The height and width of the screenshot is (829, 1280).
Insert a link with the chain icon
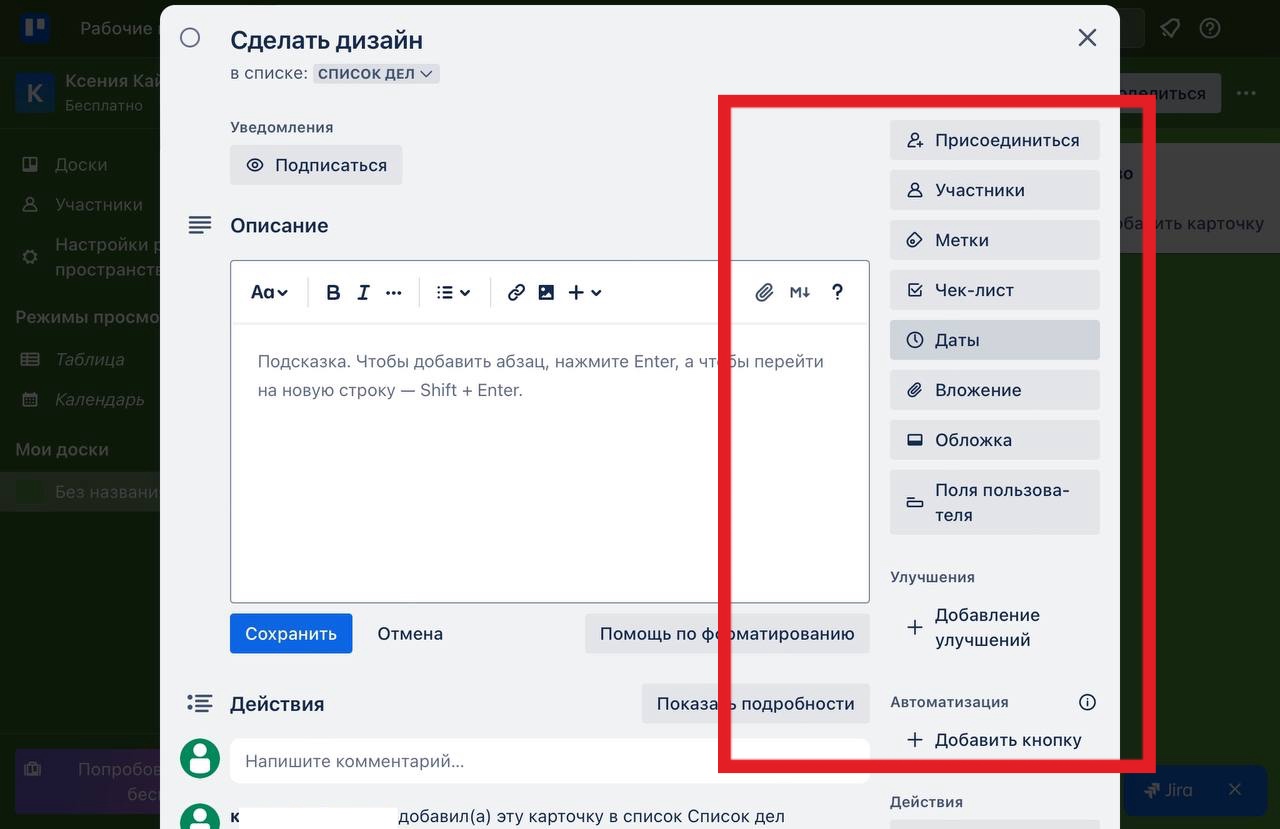point(516,292)
